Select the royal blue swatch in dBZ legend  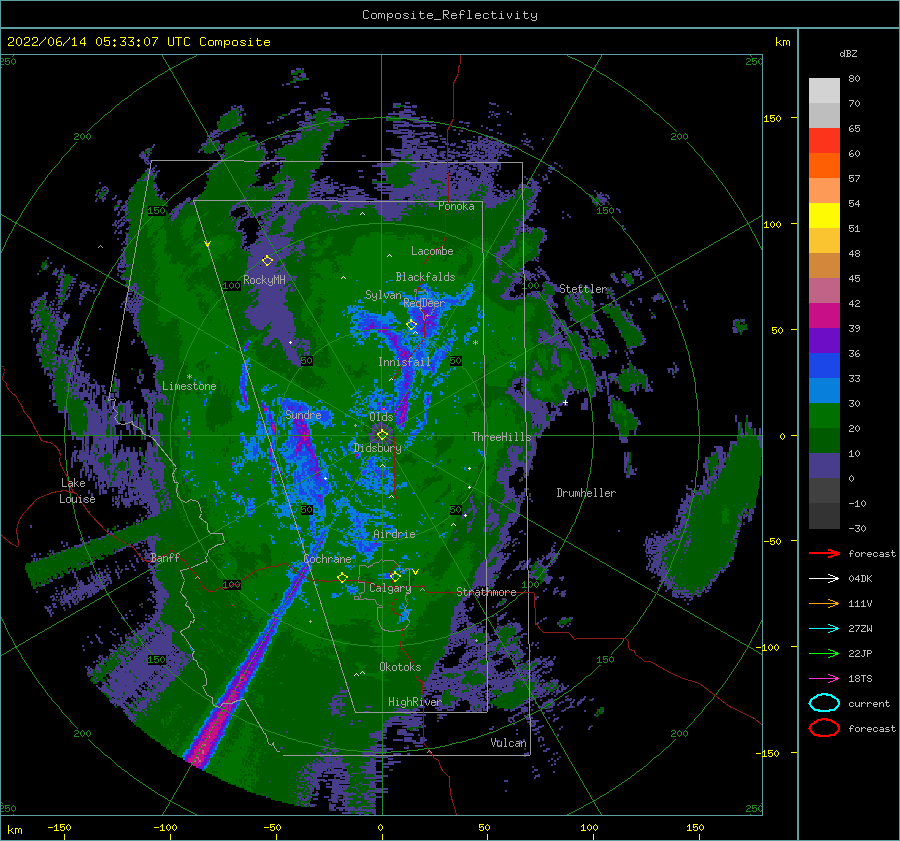coord(824,365)
